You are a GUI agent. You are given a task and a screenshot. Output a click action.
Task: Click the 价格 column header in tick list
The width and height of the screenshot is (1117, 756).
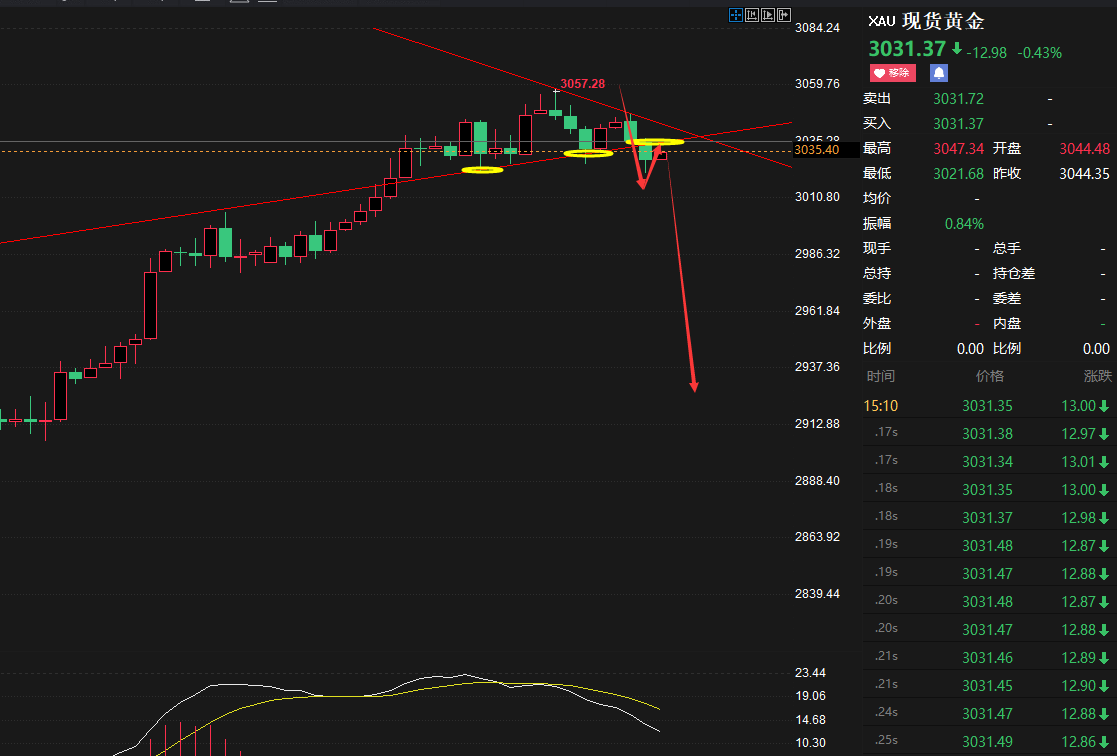click(989, 376)
